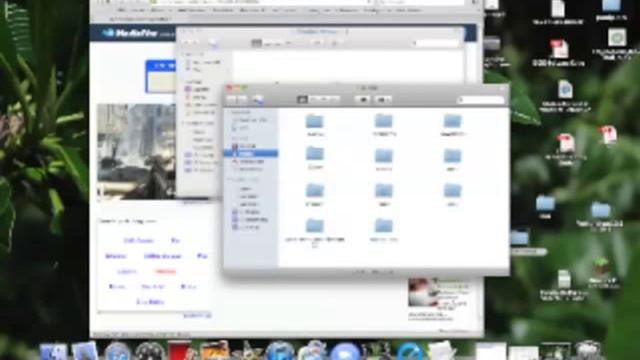Focus the search field in front Finder window
The image size is (640, 360).
pyautogui.click(x=481, y=100)
